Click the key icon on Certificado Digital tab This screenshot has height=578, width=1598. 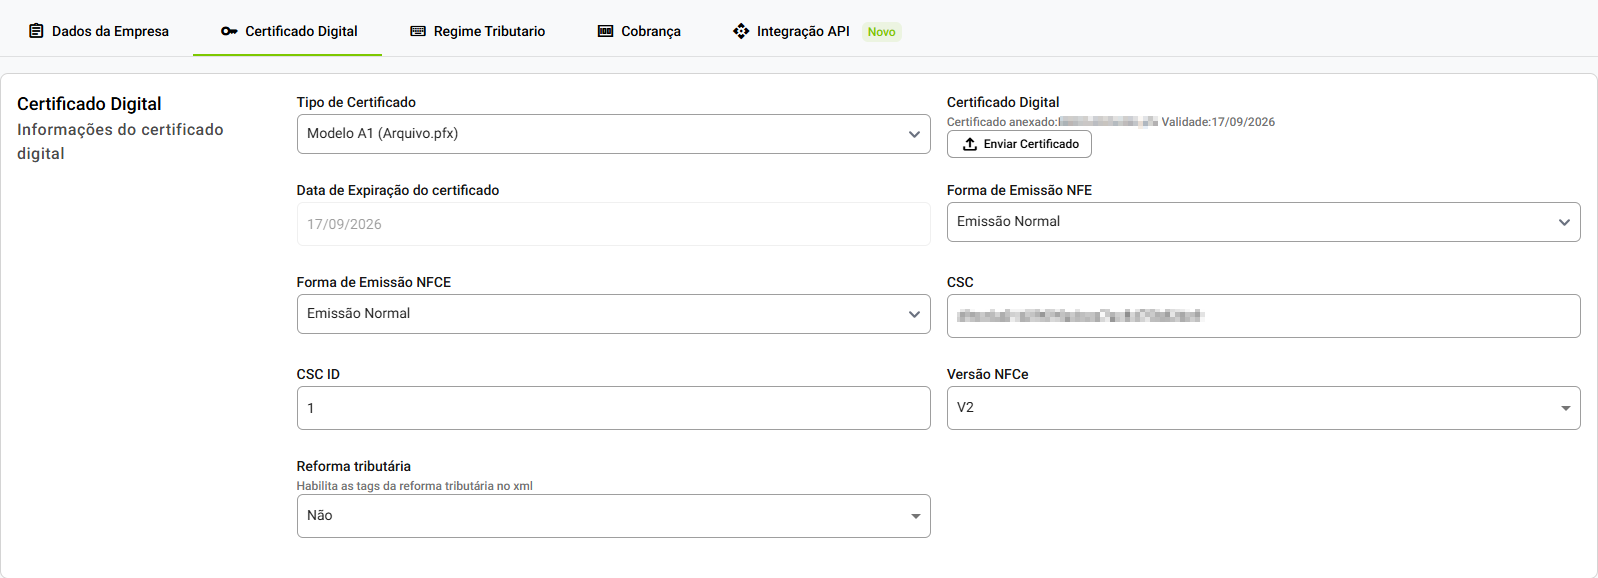[x=229, y=31]
